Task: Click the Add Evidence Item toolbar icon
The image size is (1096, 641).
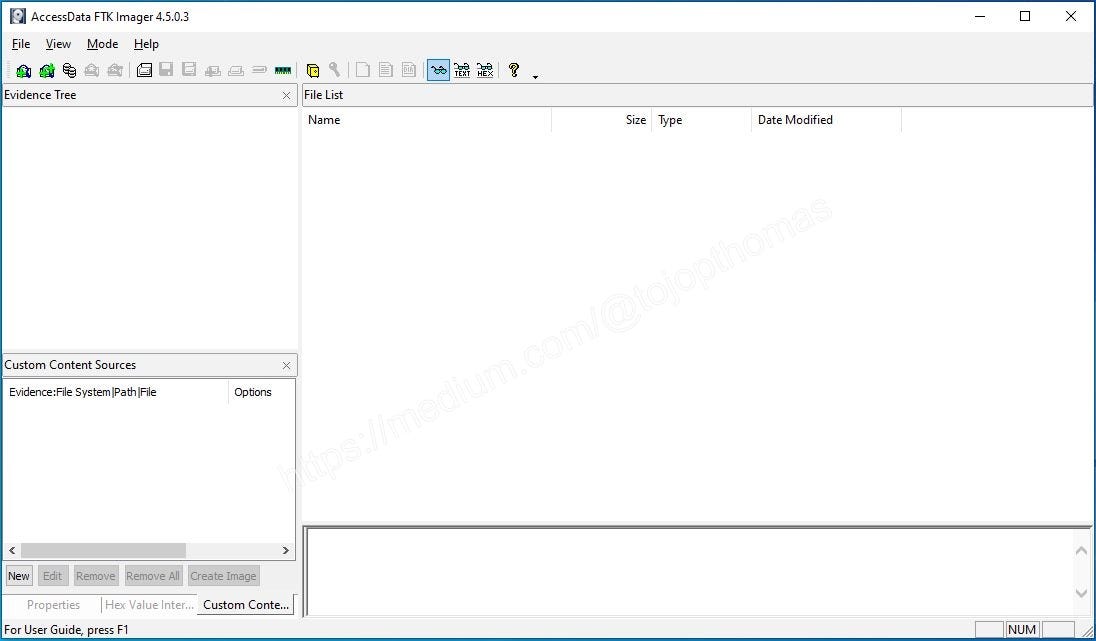Action: click(23, 70)
